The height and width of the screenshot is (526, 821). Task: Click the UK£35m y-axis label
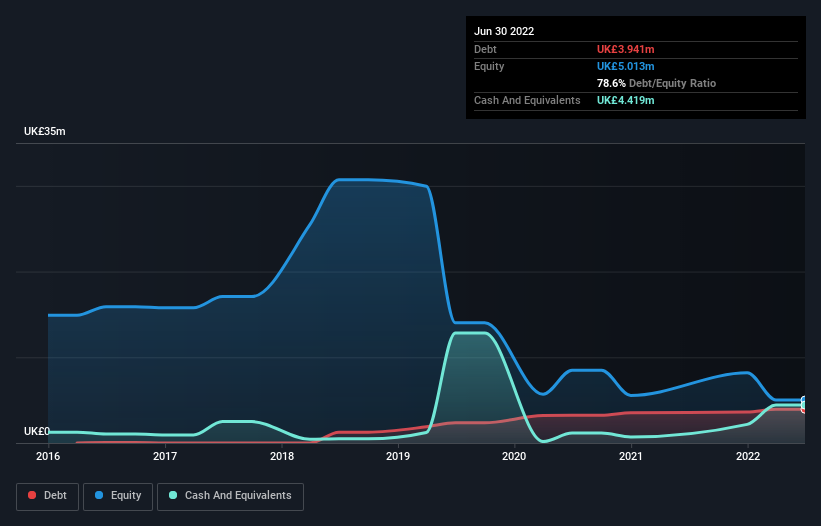[x=45, y=131]
